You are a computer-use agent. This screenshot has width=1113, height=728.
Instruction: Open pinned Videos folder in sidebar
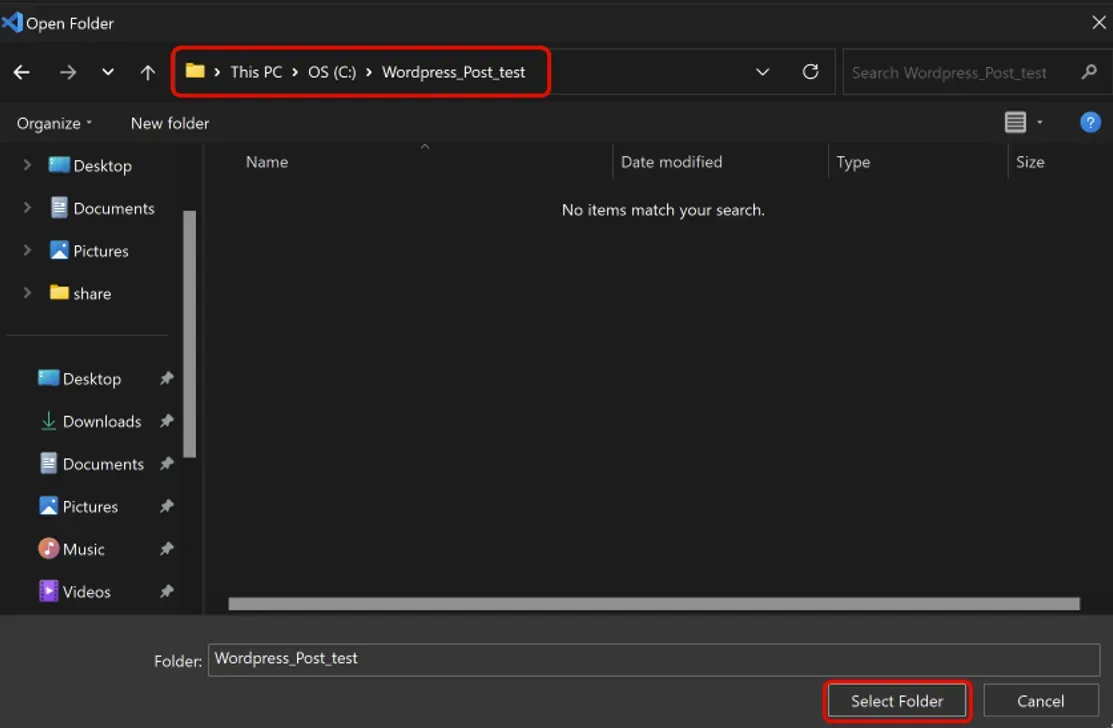click(x=86, y=592)
